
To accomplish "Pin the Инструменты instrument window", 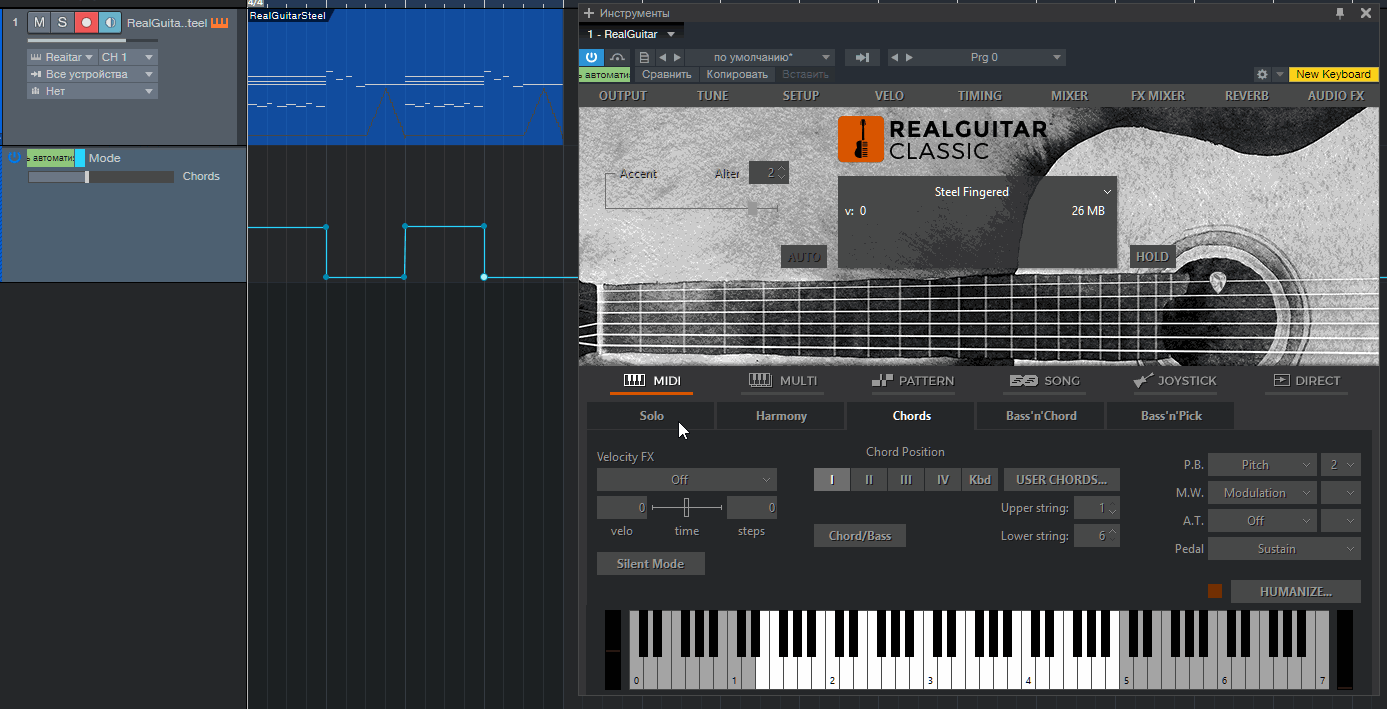I will tap(1340, 13).
